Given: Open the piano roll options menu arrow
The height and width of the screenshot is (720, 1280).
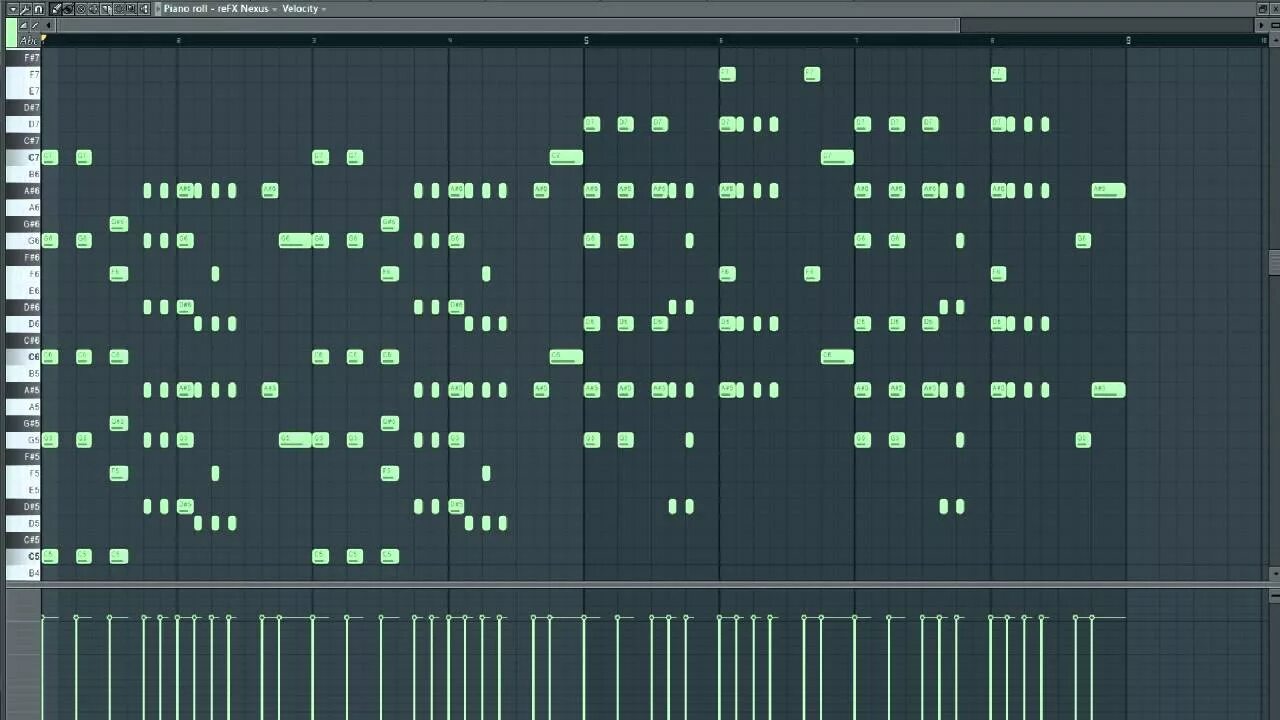Looking at the screenshot, I should 12,9.
